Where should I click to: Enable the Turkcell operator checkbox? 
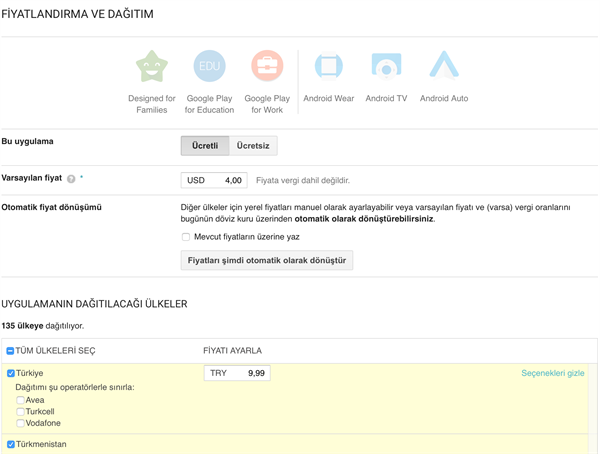click(20, 411)
